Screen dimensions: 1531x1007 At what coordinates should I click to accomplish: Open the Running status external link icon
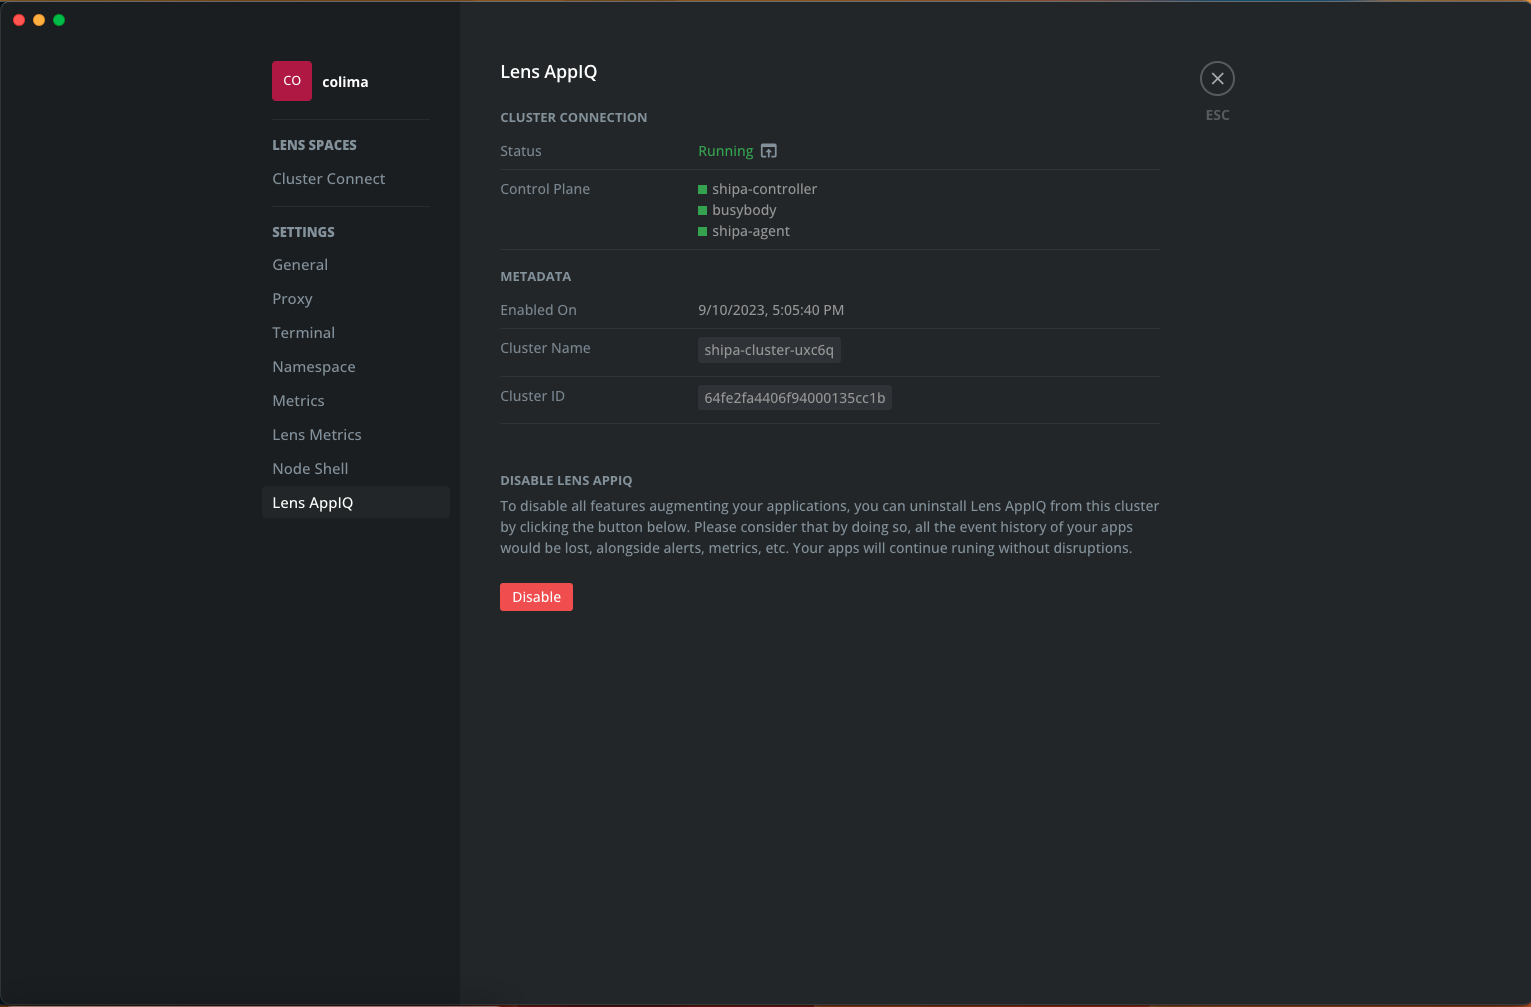769,151
